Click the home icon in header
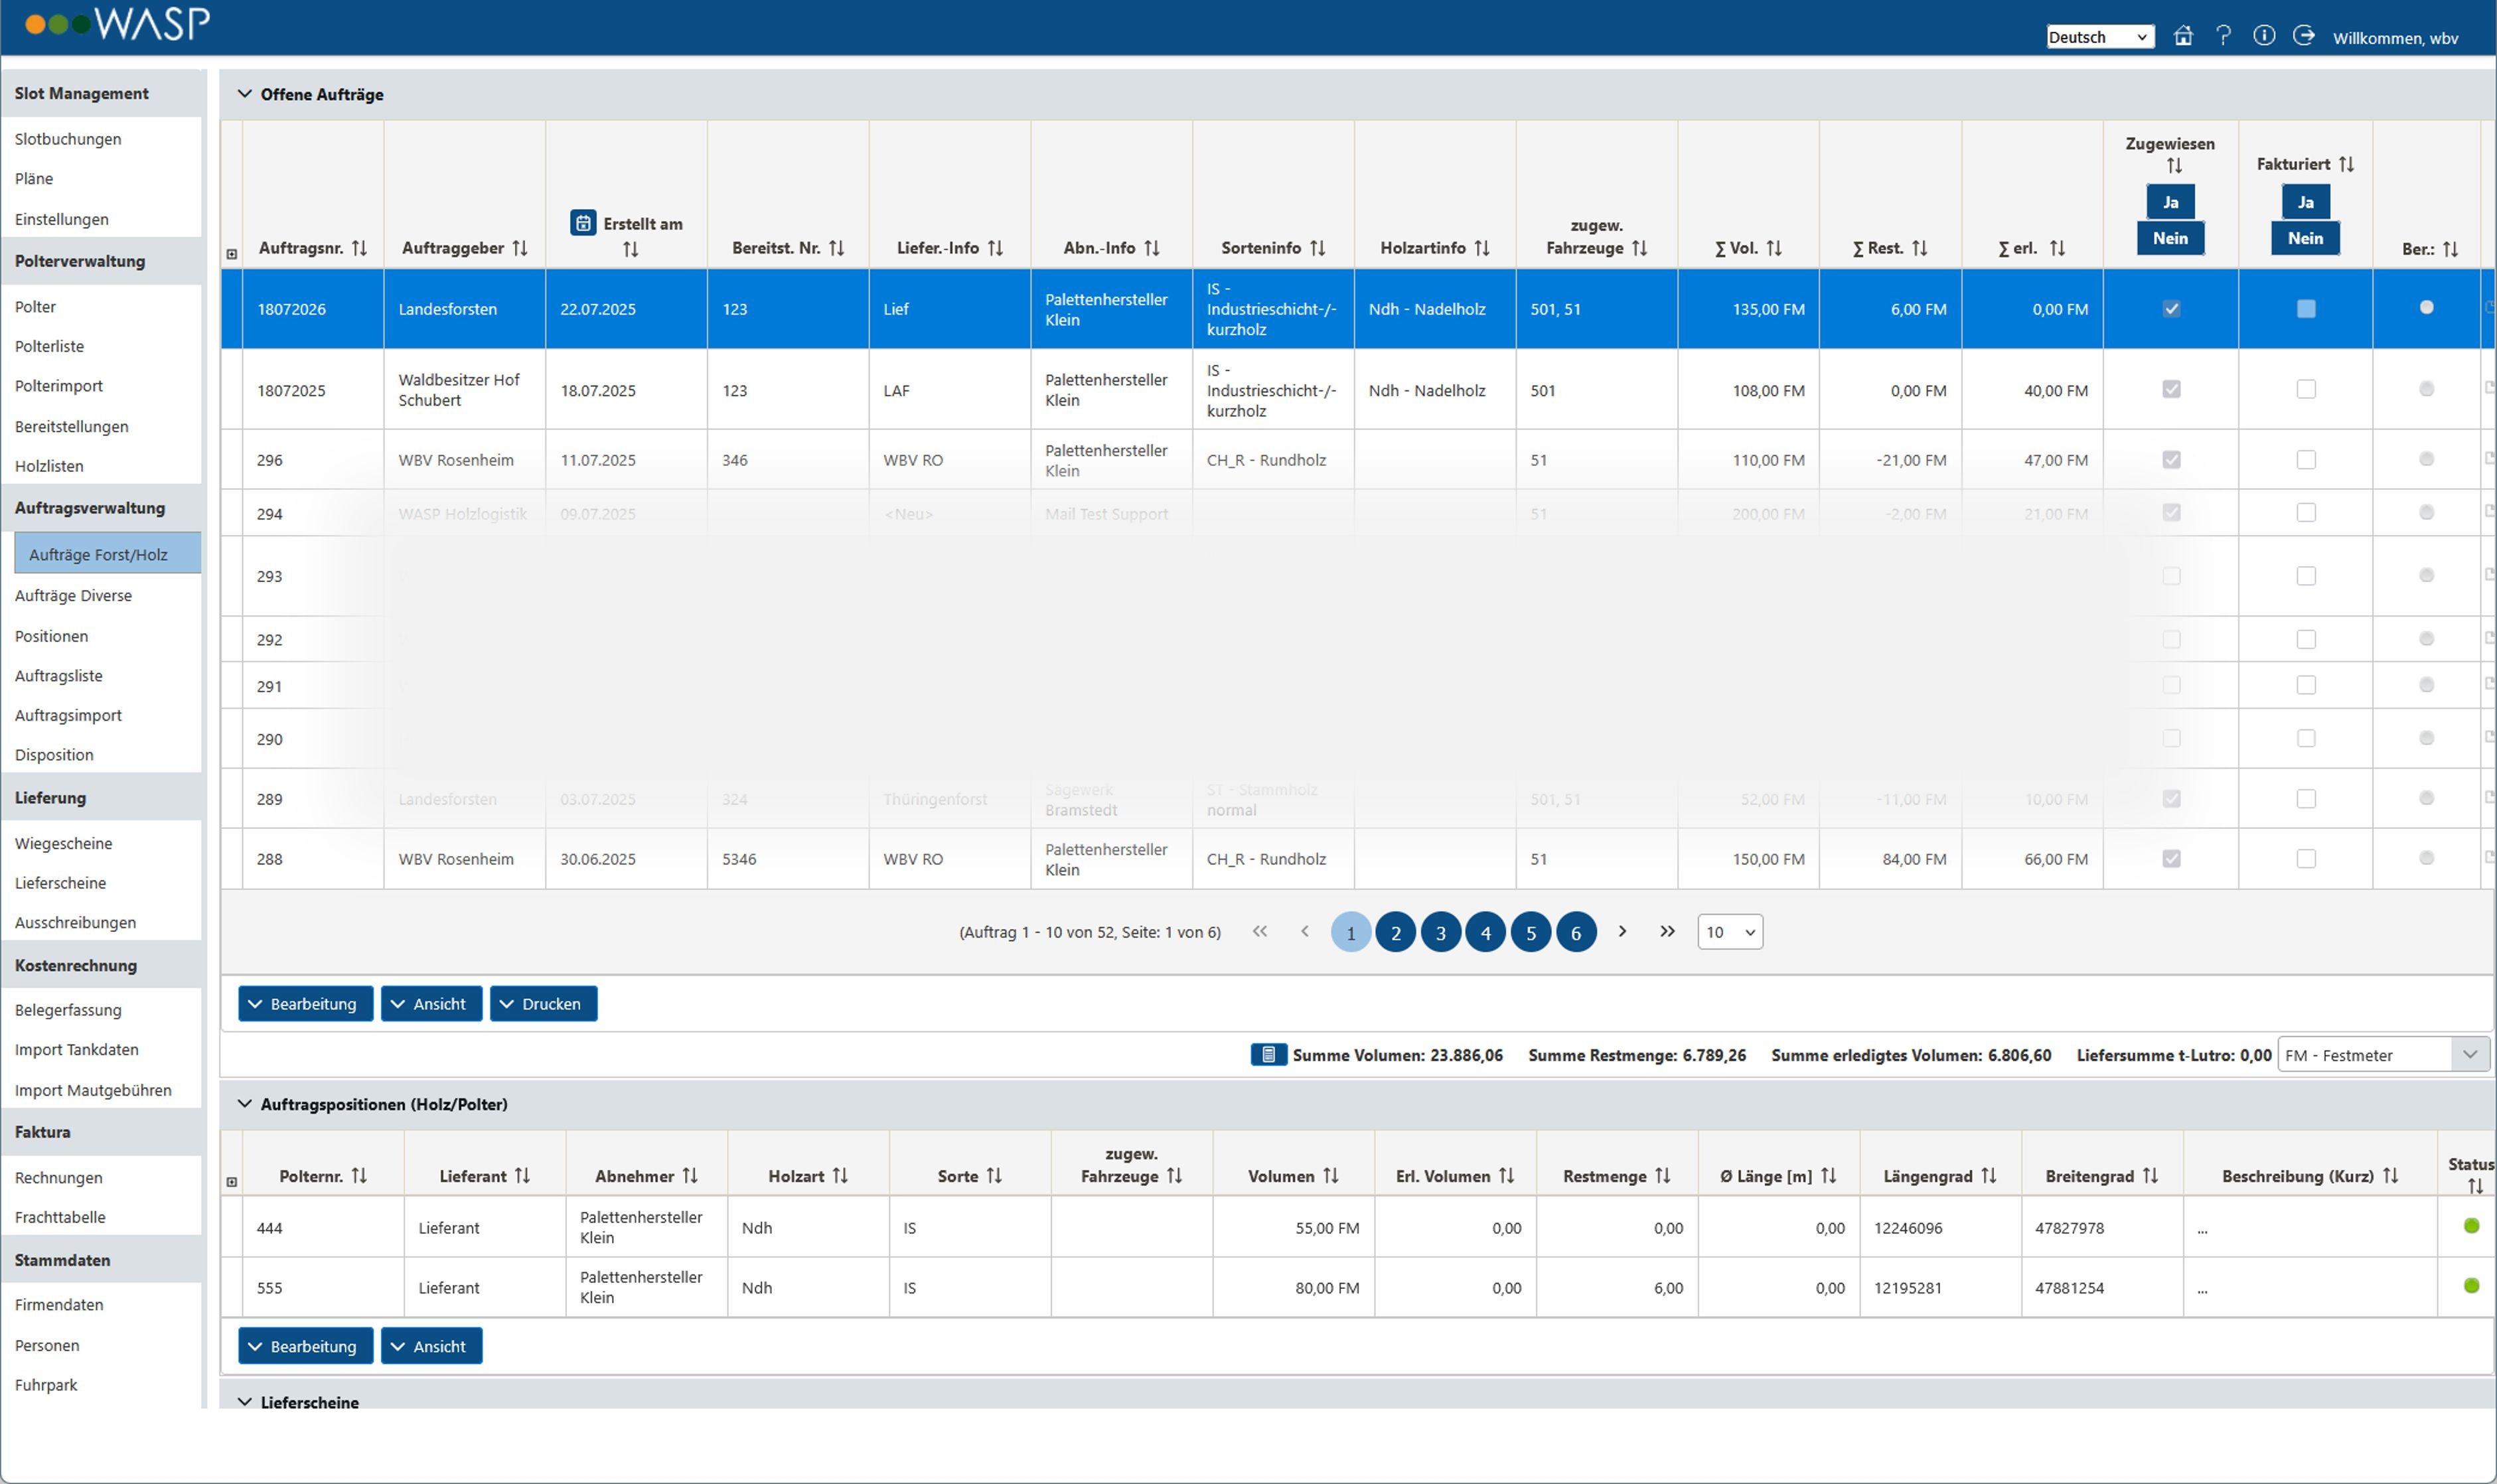 [x=2183, y=36]
